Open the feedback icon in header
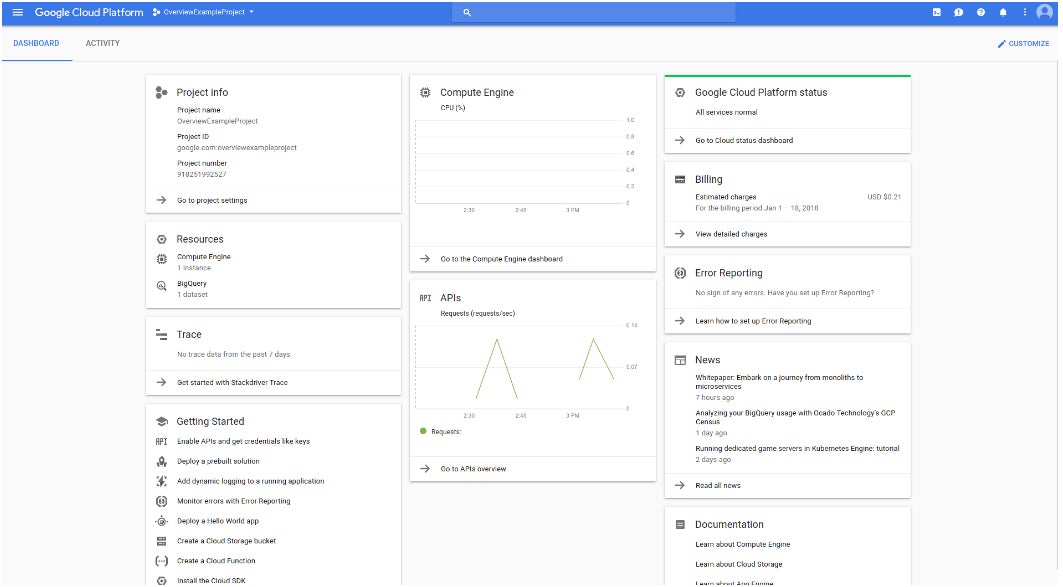This screenshot has height=587, width=1063. pyautogui.click(x=959, y=12)
